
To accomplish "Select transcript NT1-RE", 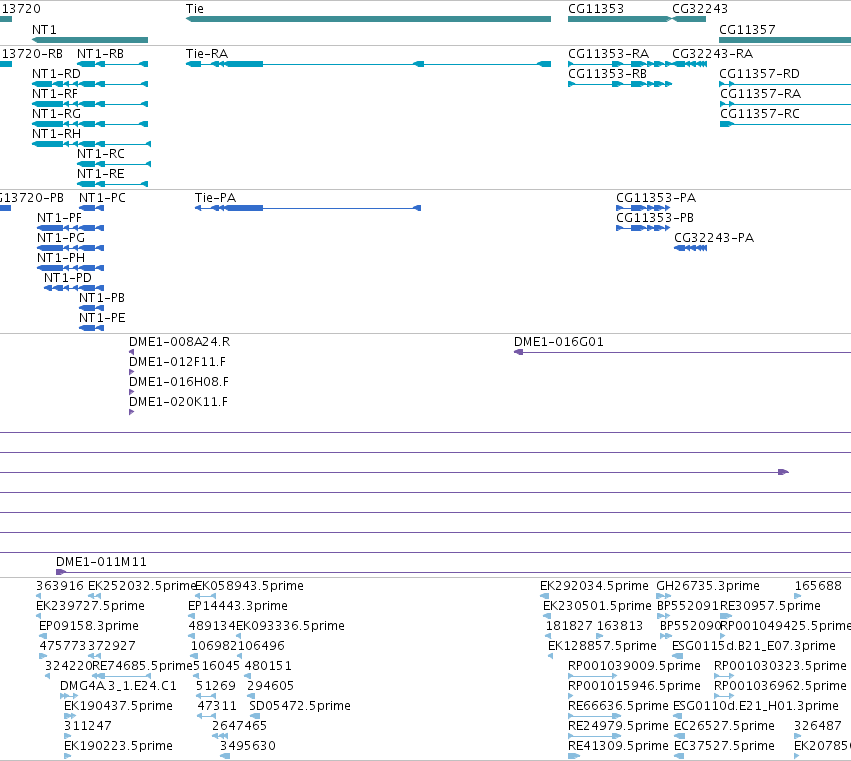I will (113, 184).
